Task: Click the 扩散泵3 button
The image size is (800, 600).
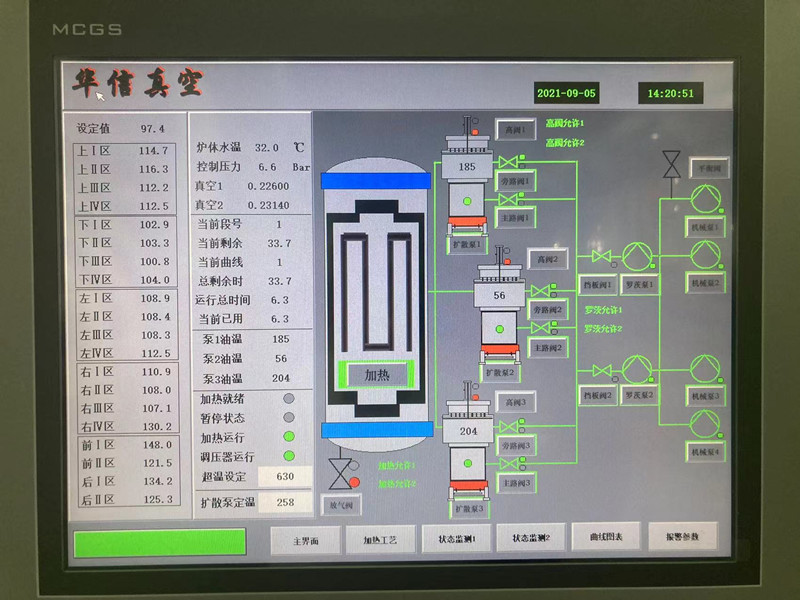Action: [469, 509]
